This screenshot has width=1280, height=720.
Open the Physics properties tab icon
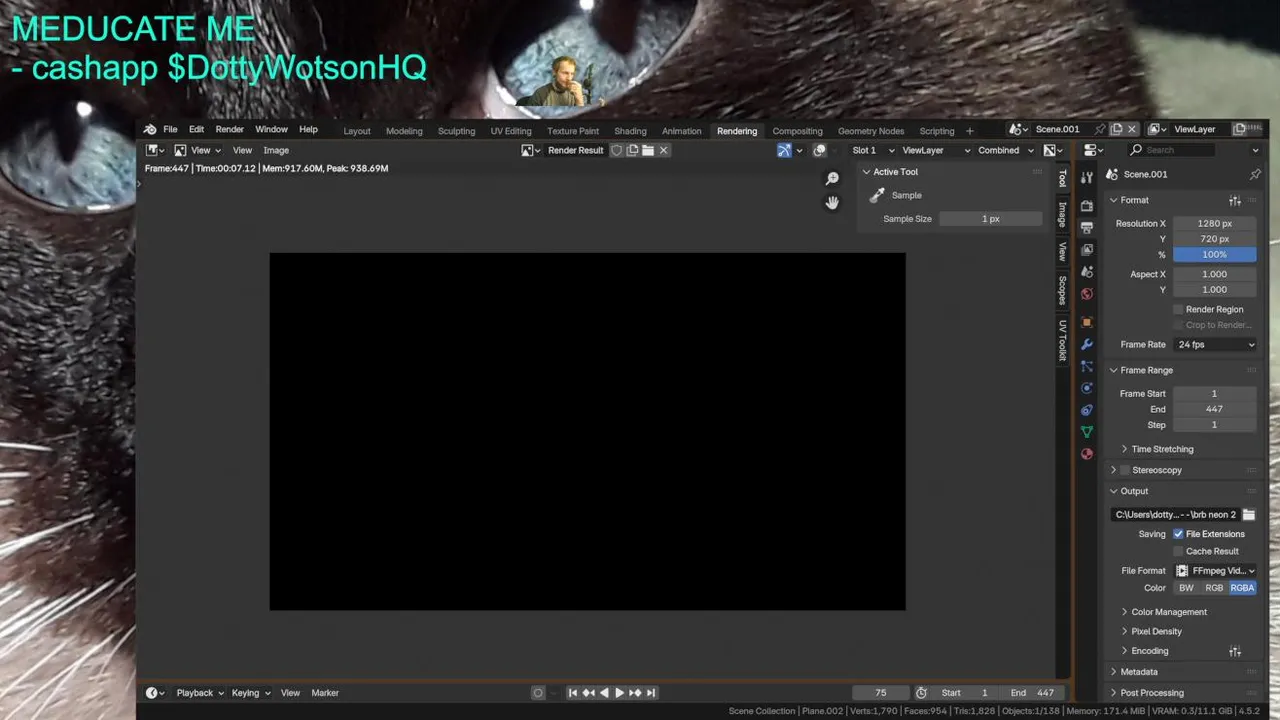(1087, 388)
